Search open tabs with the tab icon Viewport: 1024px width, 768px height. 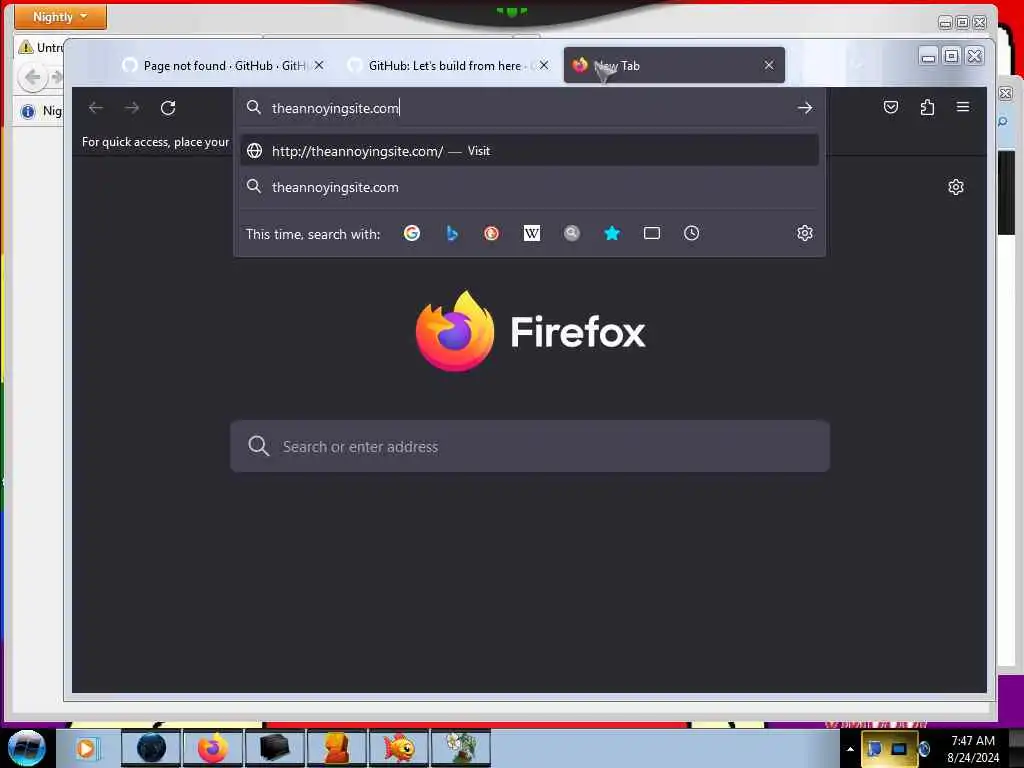coord(652,233)
